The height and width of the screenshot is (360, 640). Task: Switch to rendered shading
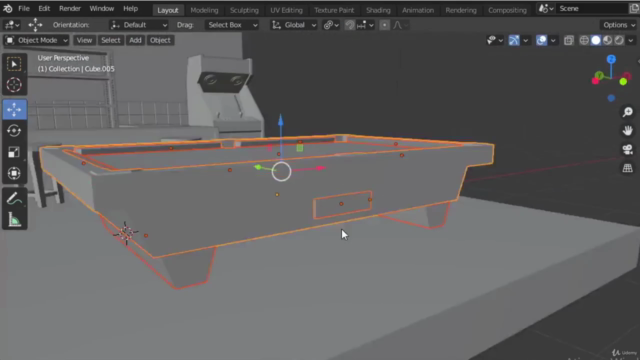(x=619, y=40)
